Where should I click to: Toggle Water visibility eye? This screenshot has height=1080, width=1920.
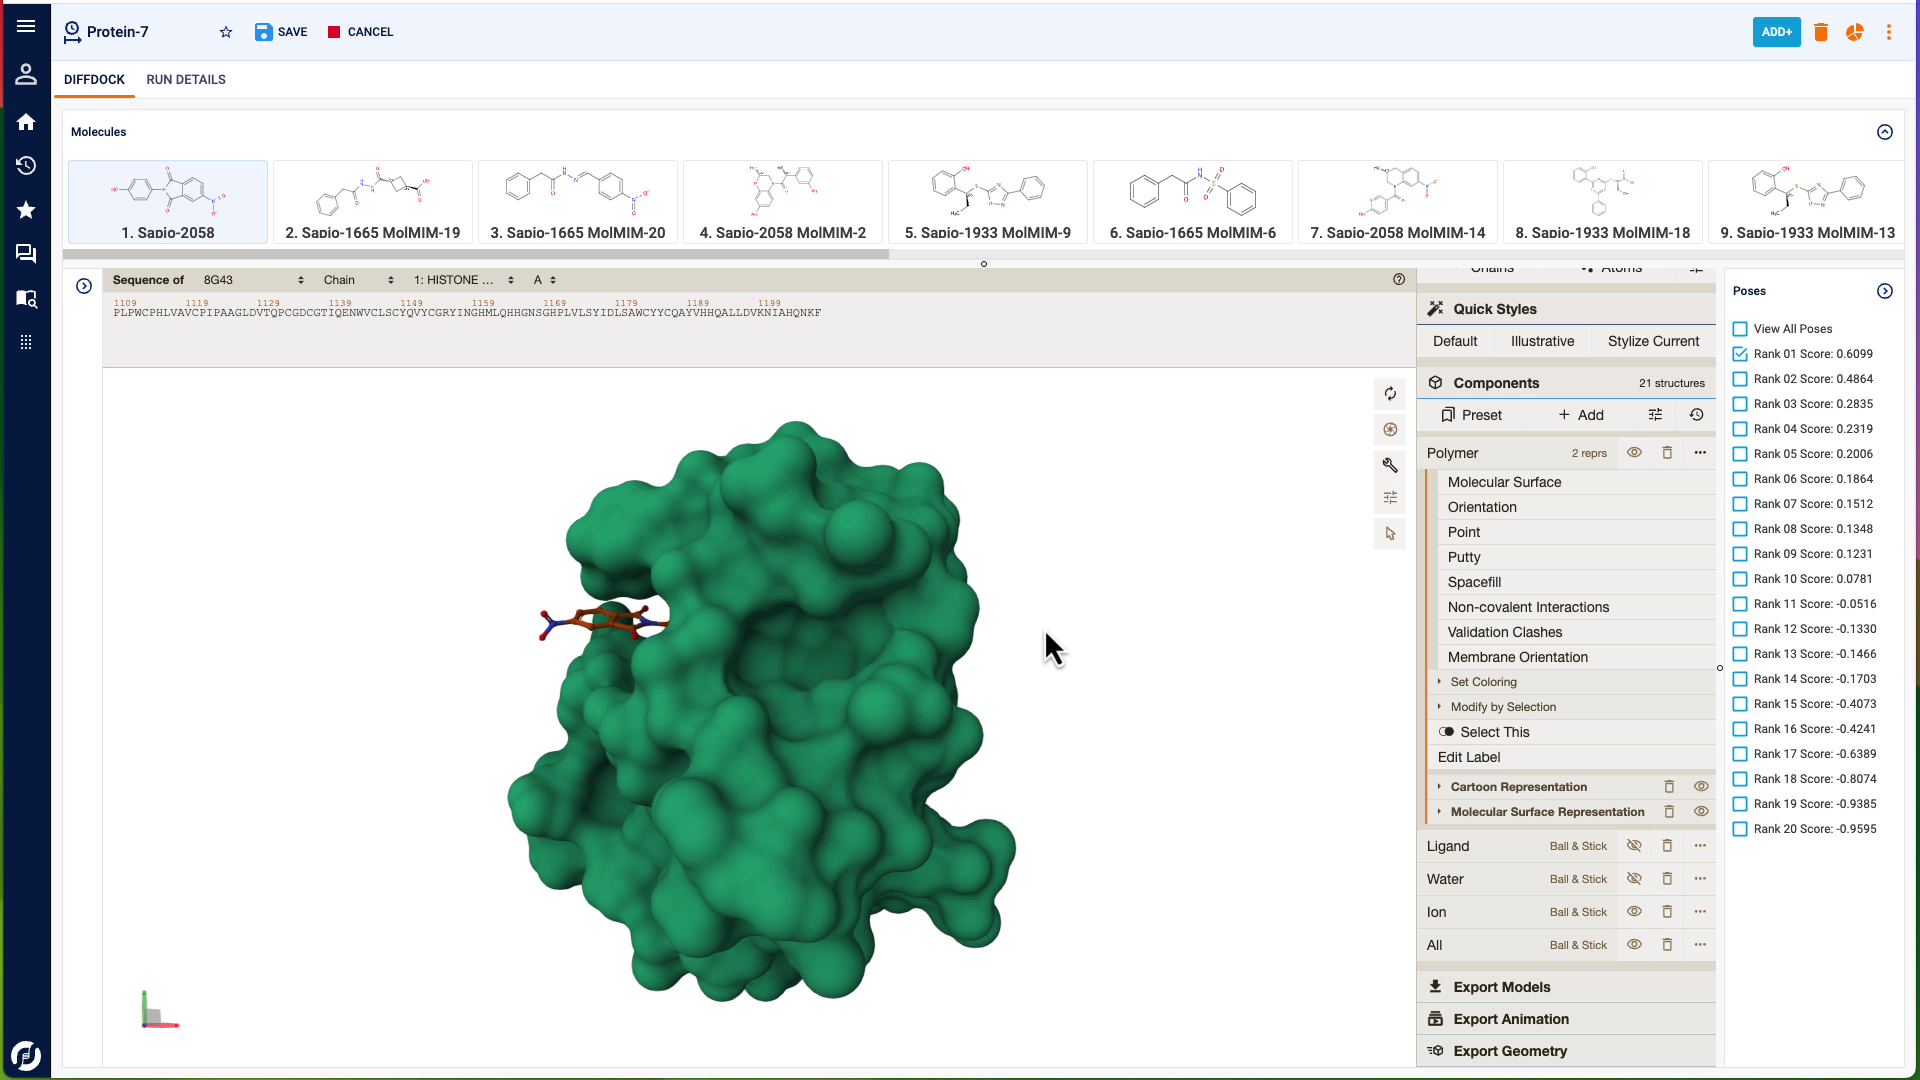tap(1634, 879)
